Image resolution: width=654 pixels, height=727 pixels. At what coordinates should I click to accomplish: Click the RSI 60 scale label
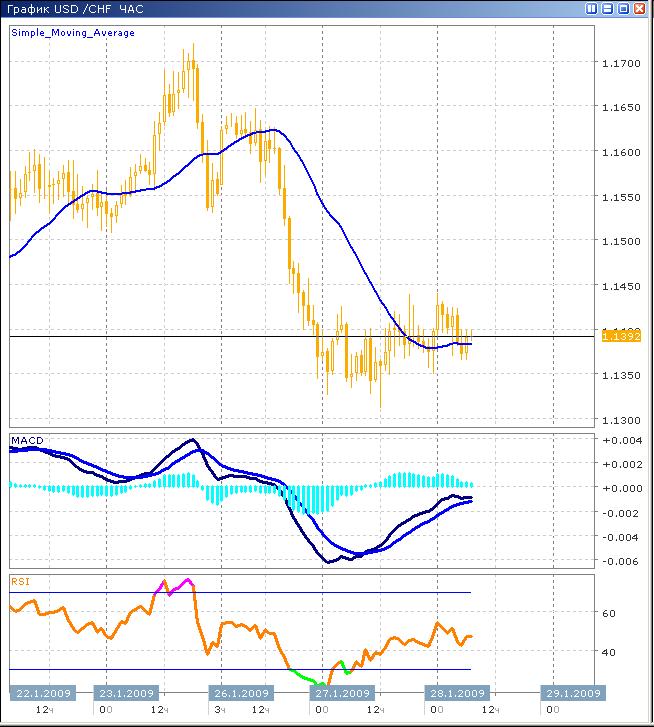608,614
